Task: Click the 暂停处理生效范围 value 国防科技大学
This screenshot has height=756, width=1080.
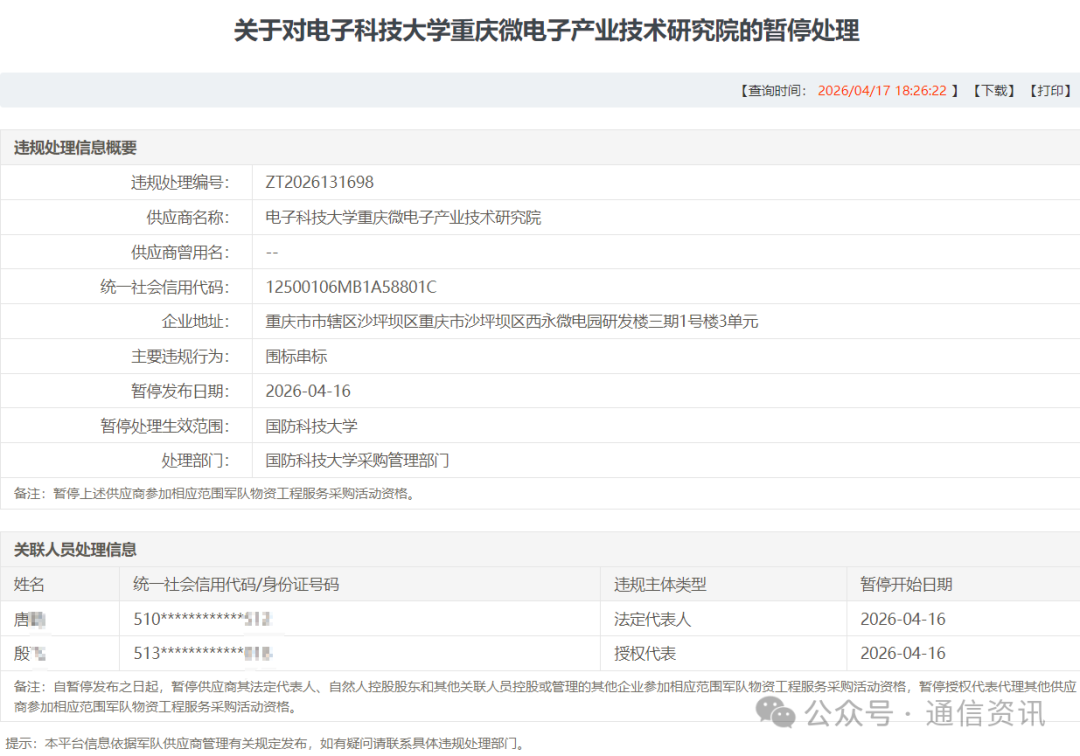Action: tap(311, 426)
